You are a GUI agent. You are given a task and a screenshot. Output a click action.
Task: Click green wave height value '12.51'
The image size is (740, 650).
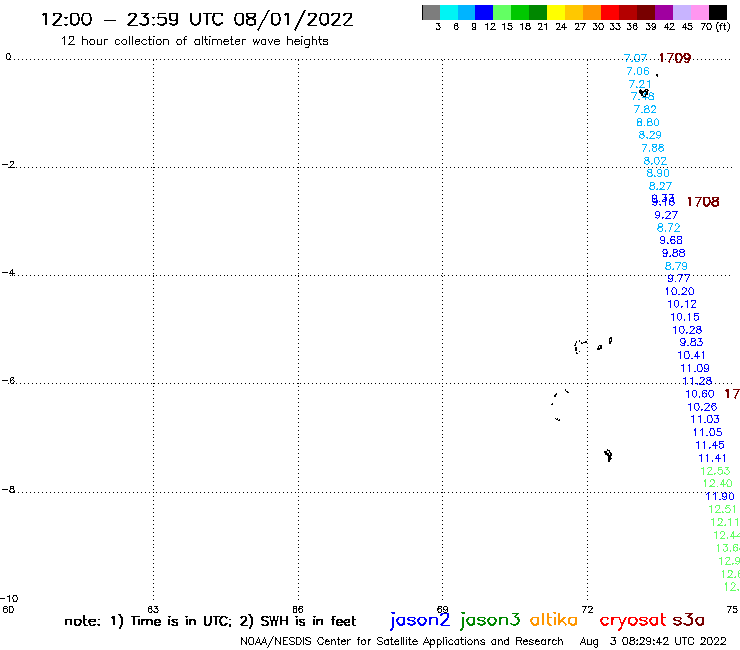tap(723, 509)
